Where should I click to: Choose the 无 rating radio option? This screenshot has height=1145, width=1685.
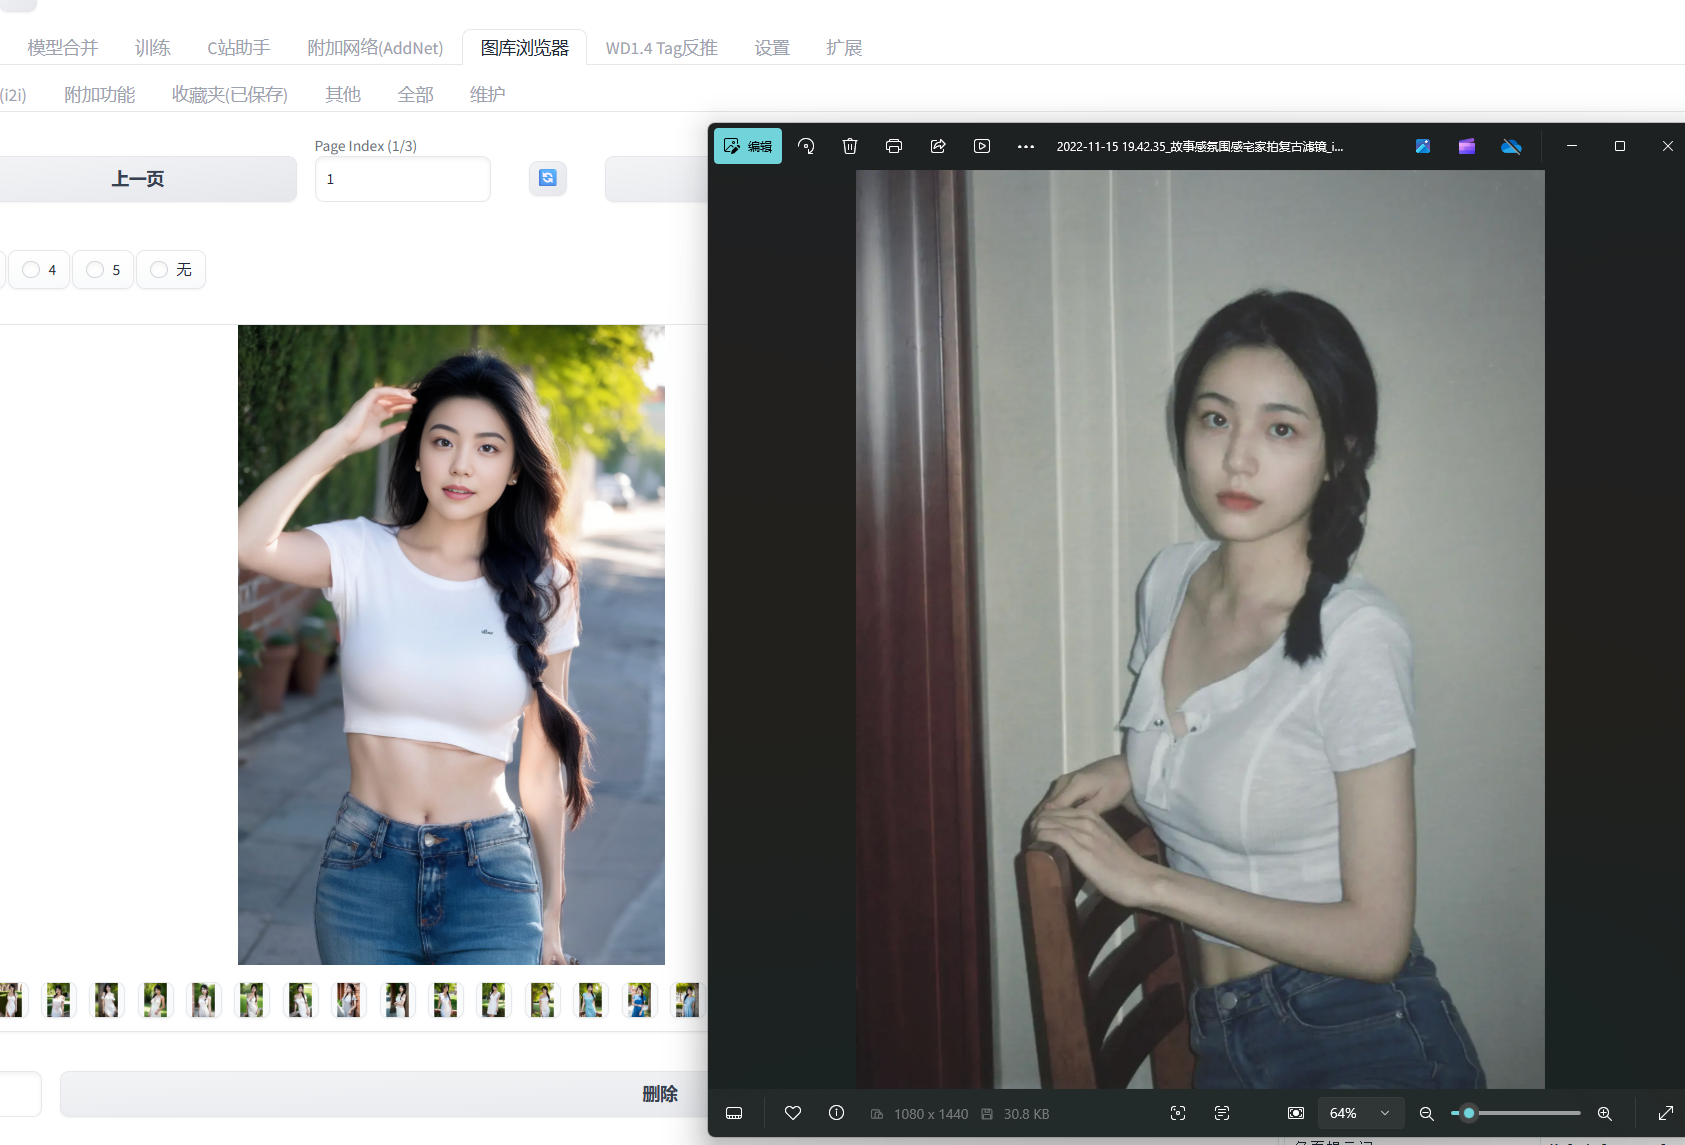(x=159, y=270)
